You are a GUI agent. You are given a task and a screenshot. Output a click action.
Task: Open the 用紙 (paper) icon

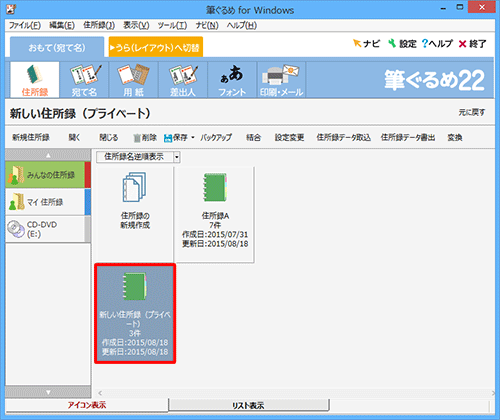tap(133, 80)
